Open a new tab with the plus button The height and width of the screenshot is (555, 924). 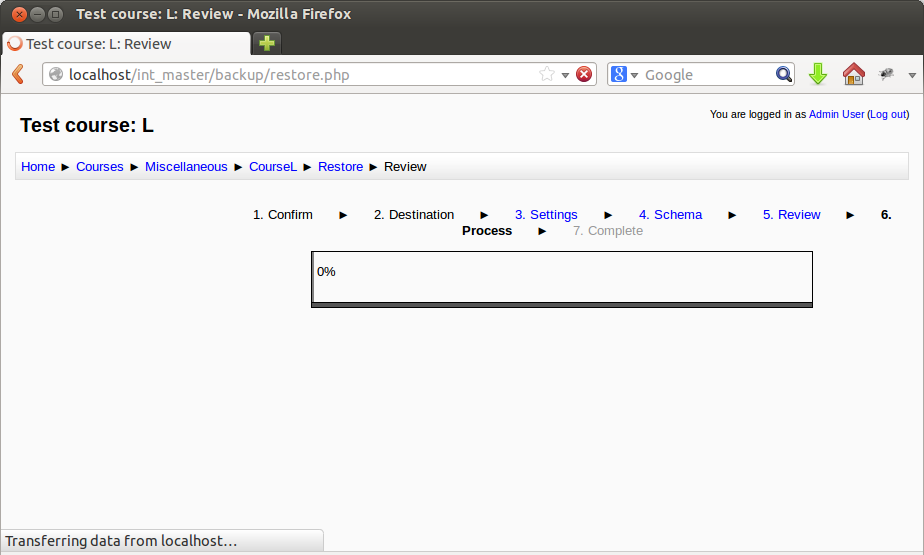coord(267,43)
